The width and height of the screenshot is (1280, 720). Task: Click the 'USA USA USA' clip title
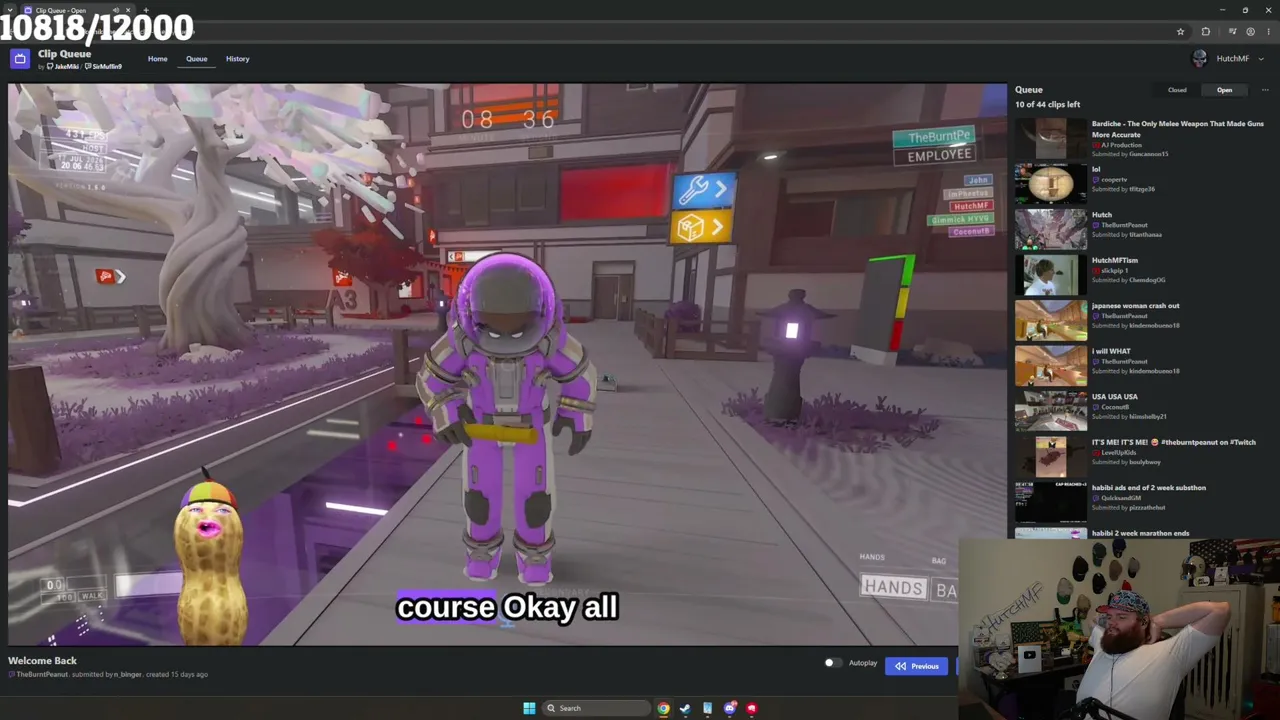pyautogui.click(x=1114, y=397)
